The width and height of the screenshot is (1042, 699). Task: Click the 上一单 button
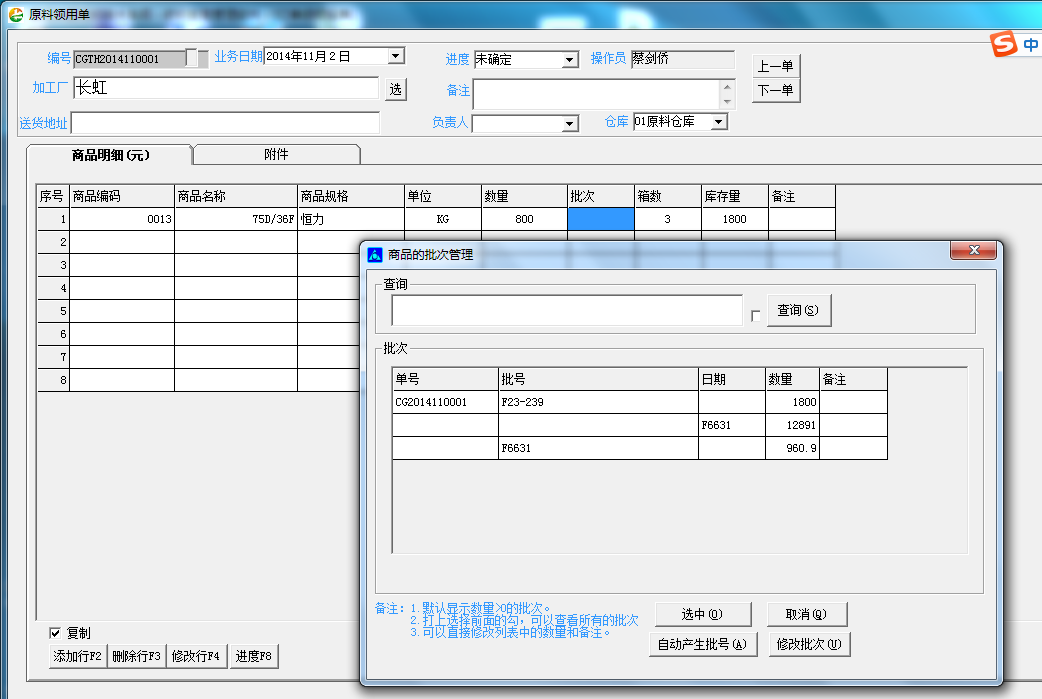tap(776, 66)
